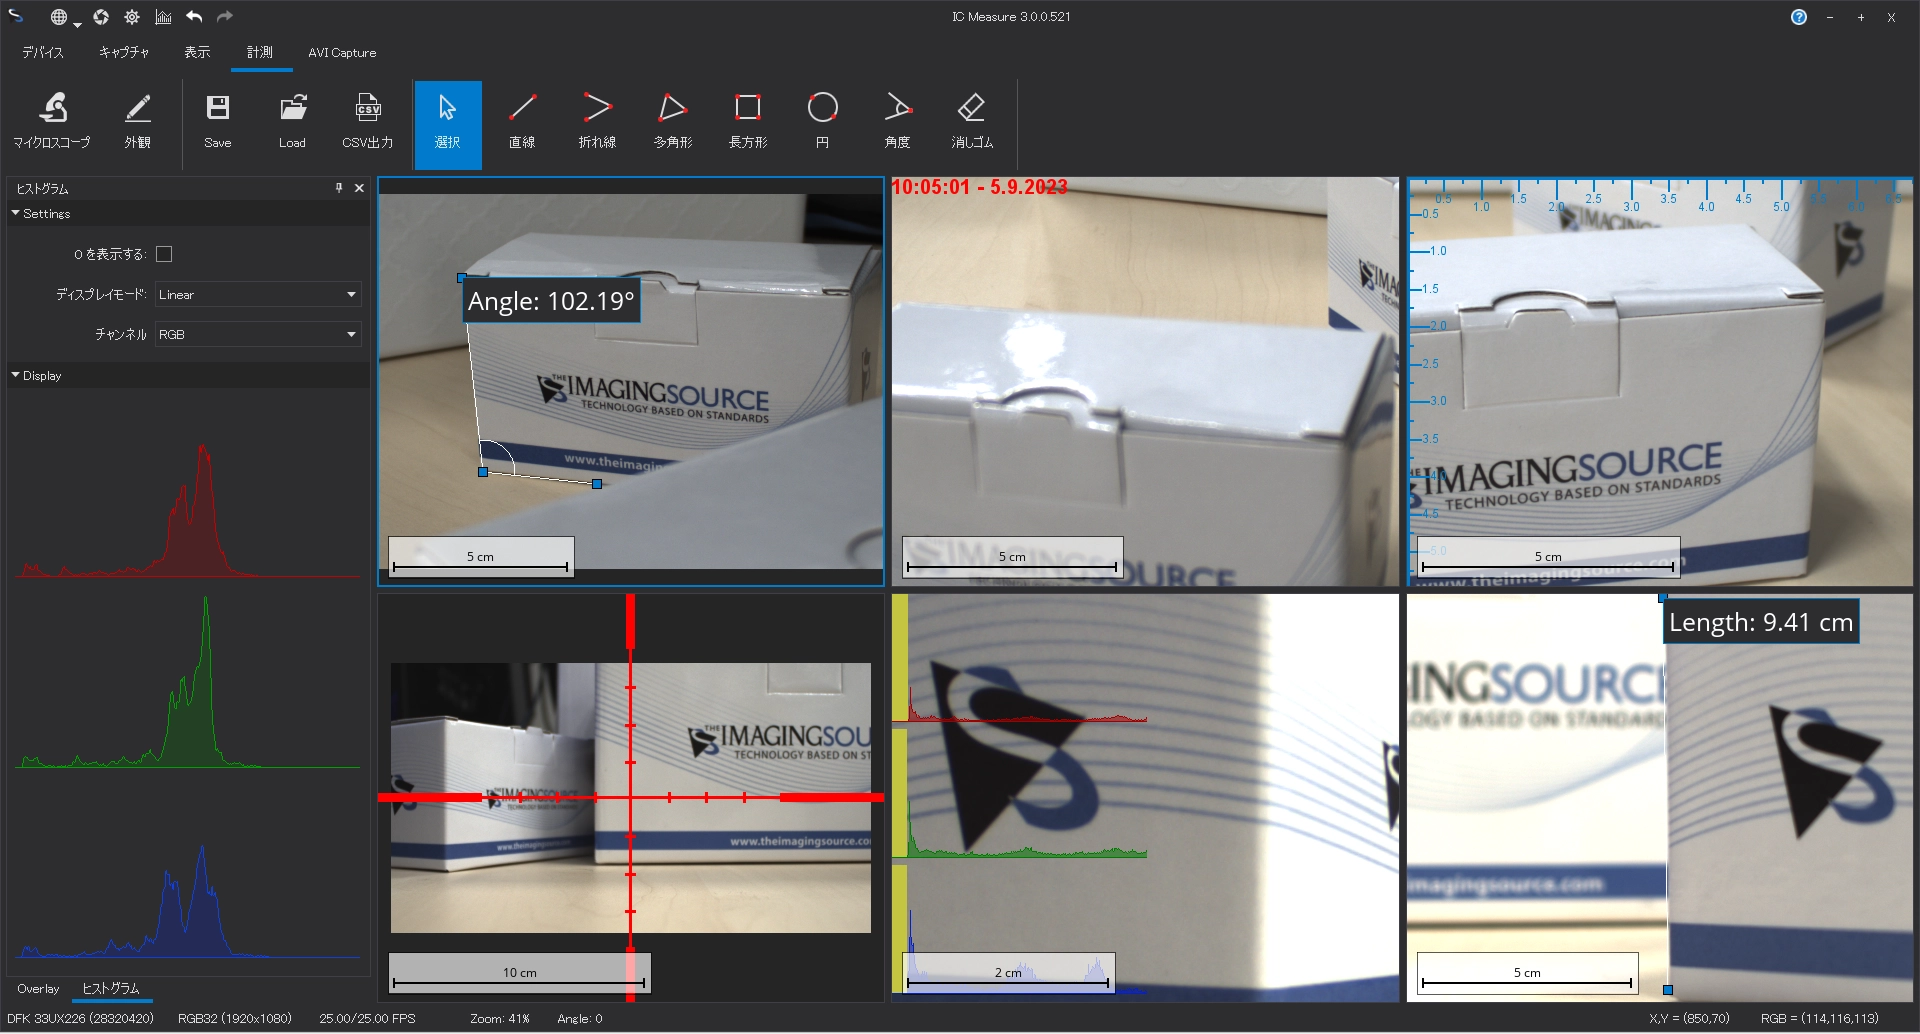Select the マイクロスコープ microscope tool

click(x=52, y=123)
